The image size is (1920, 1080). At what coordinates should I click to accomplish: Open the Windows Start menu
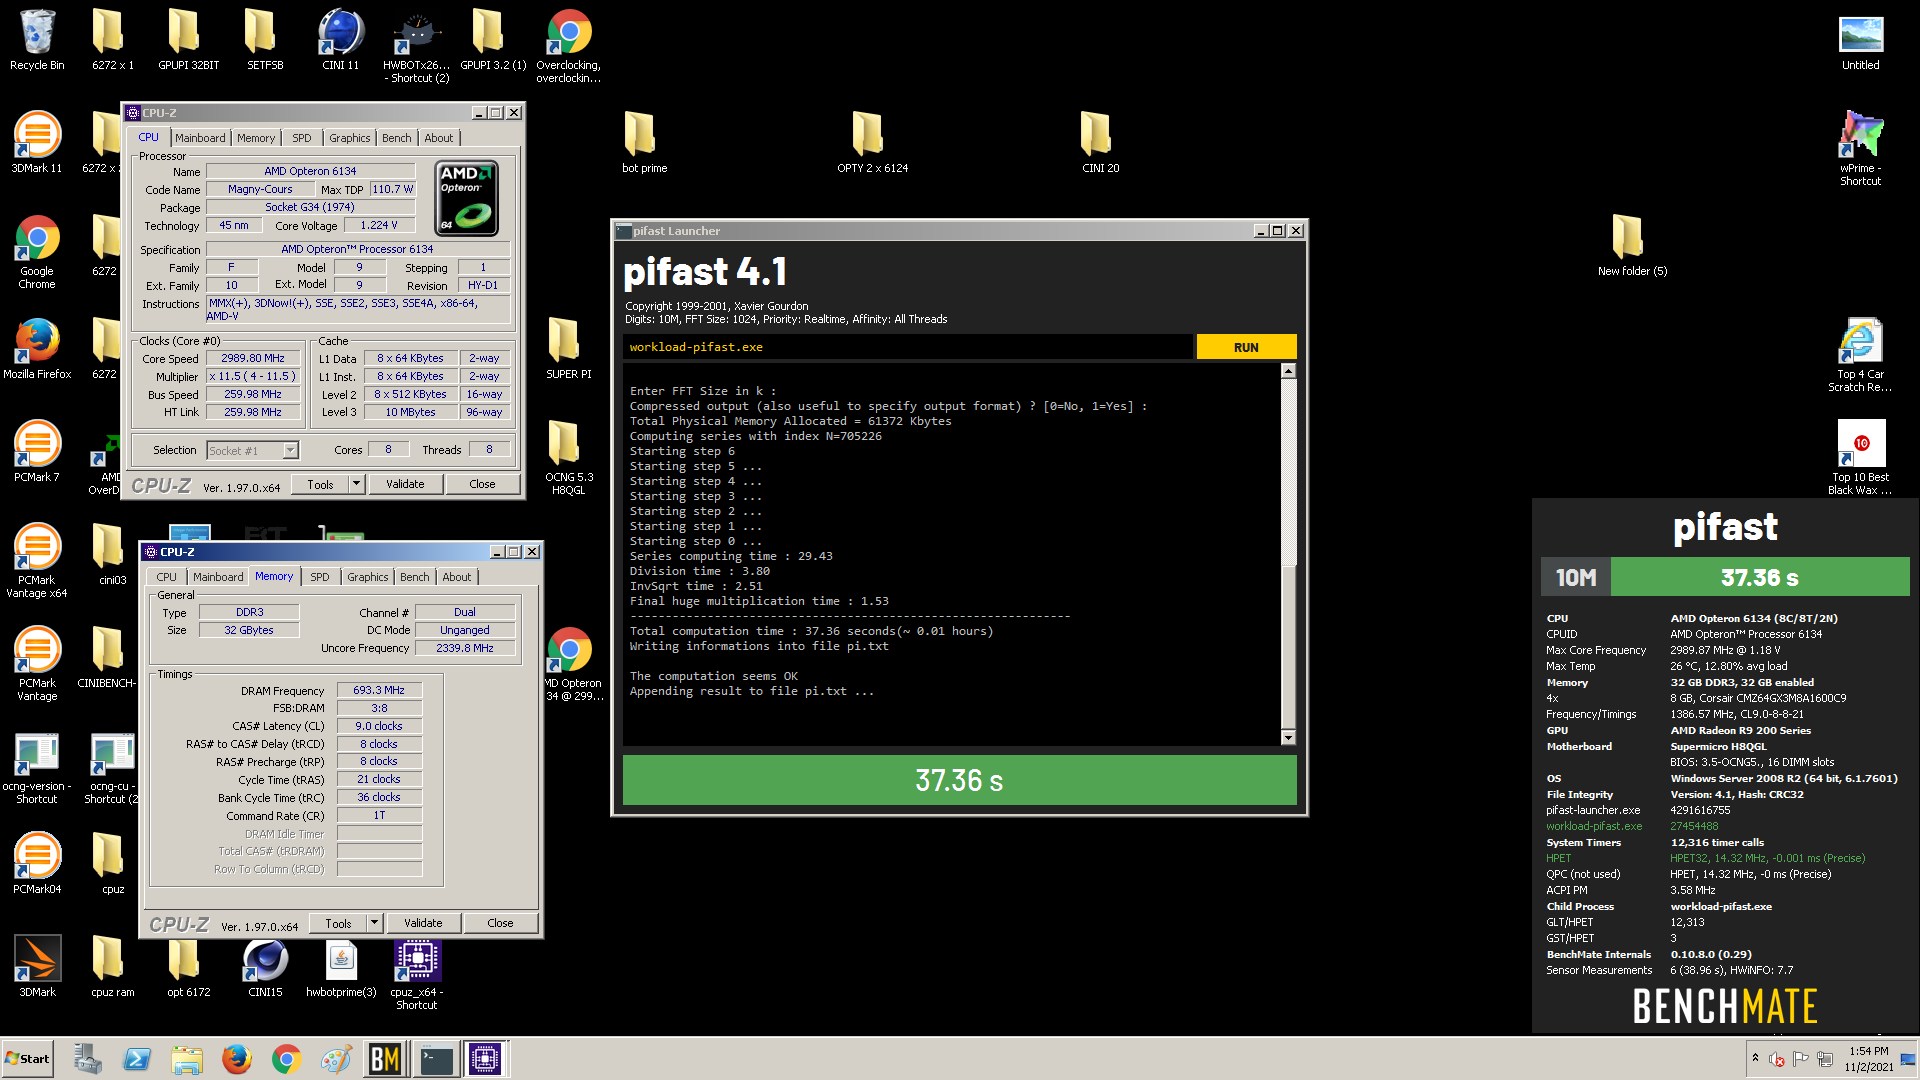(28, 1059)
